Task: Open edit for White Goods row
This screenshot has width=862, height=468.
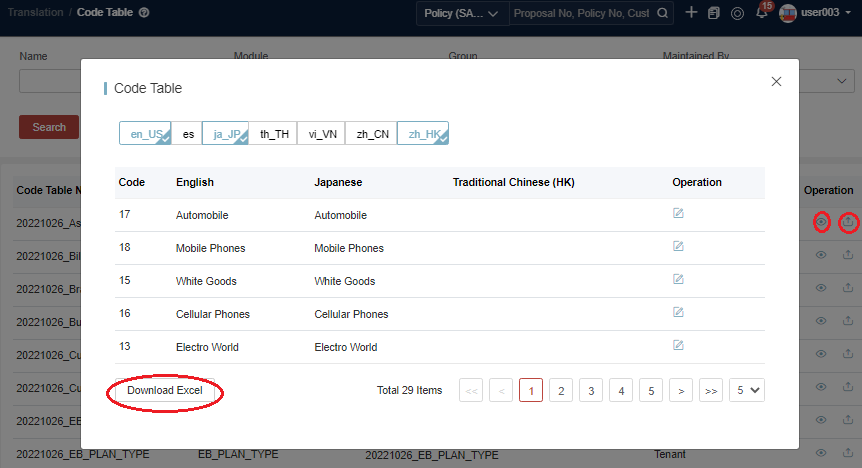Action: click(x=678, y=280)
